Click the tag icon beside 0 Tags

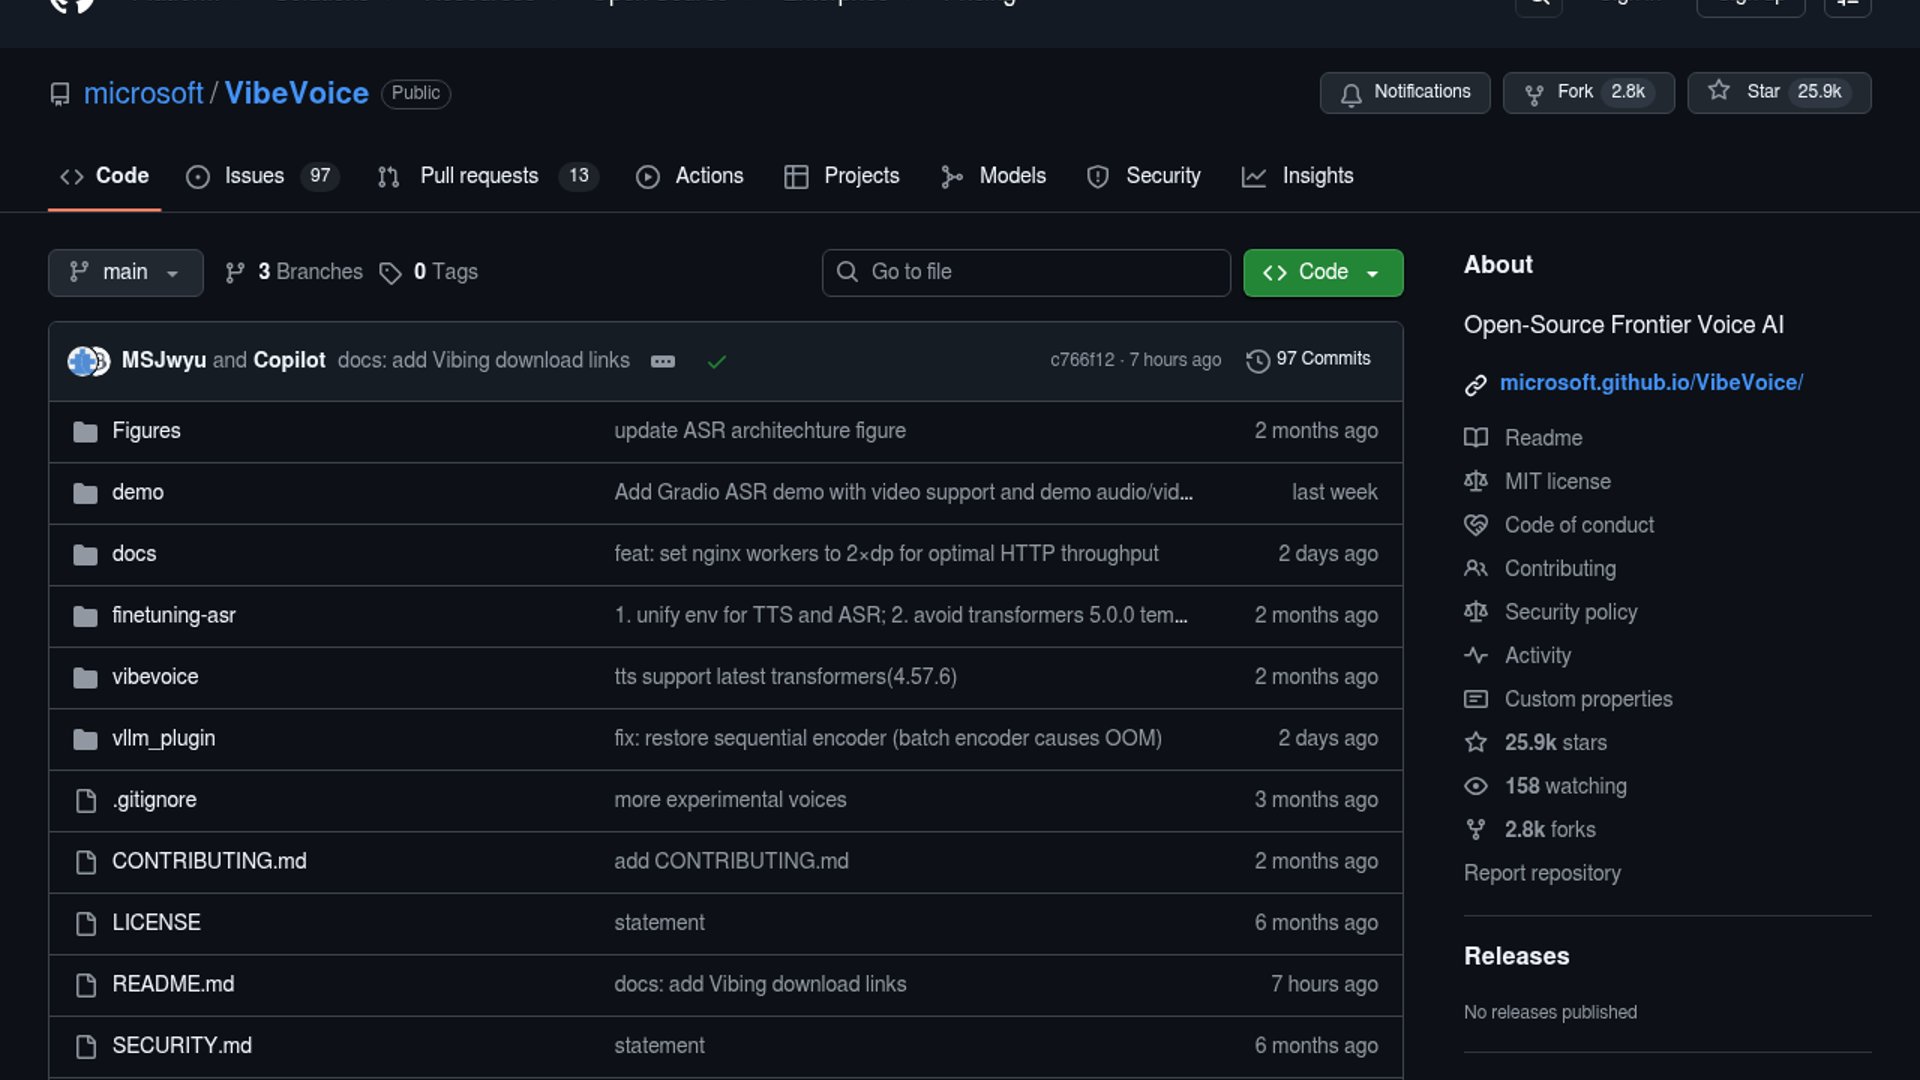pyautogui.click(x=390, y=273)
